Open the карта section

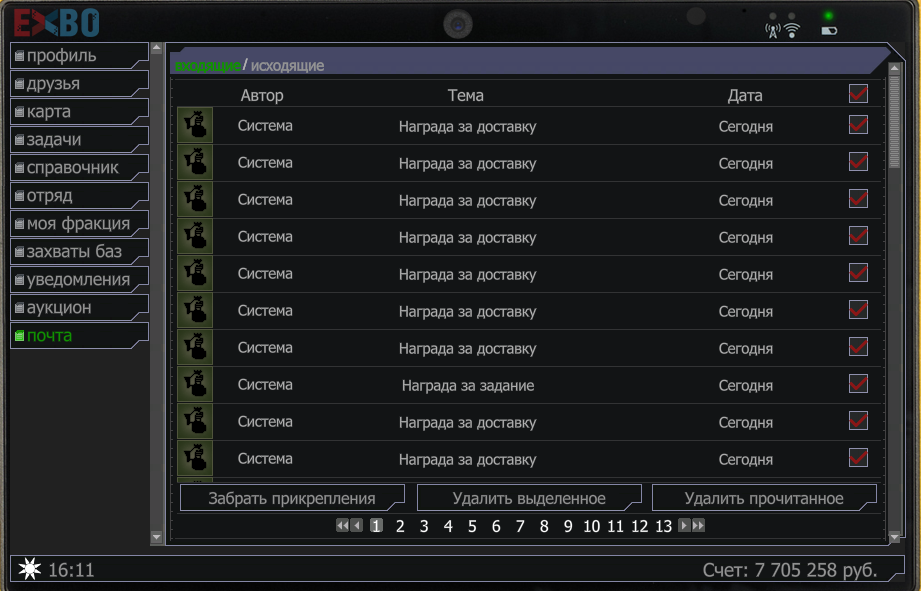[79, 112]
